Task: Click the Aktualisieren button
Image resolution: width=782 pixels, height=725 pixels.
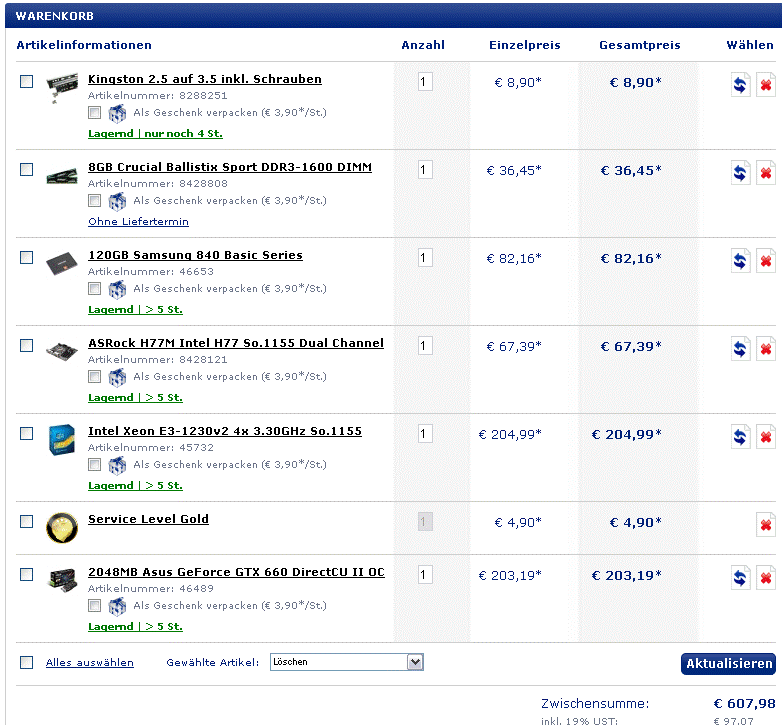Action: click(x=729, y=664)
